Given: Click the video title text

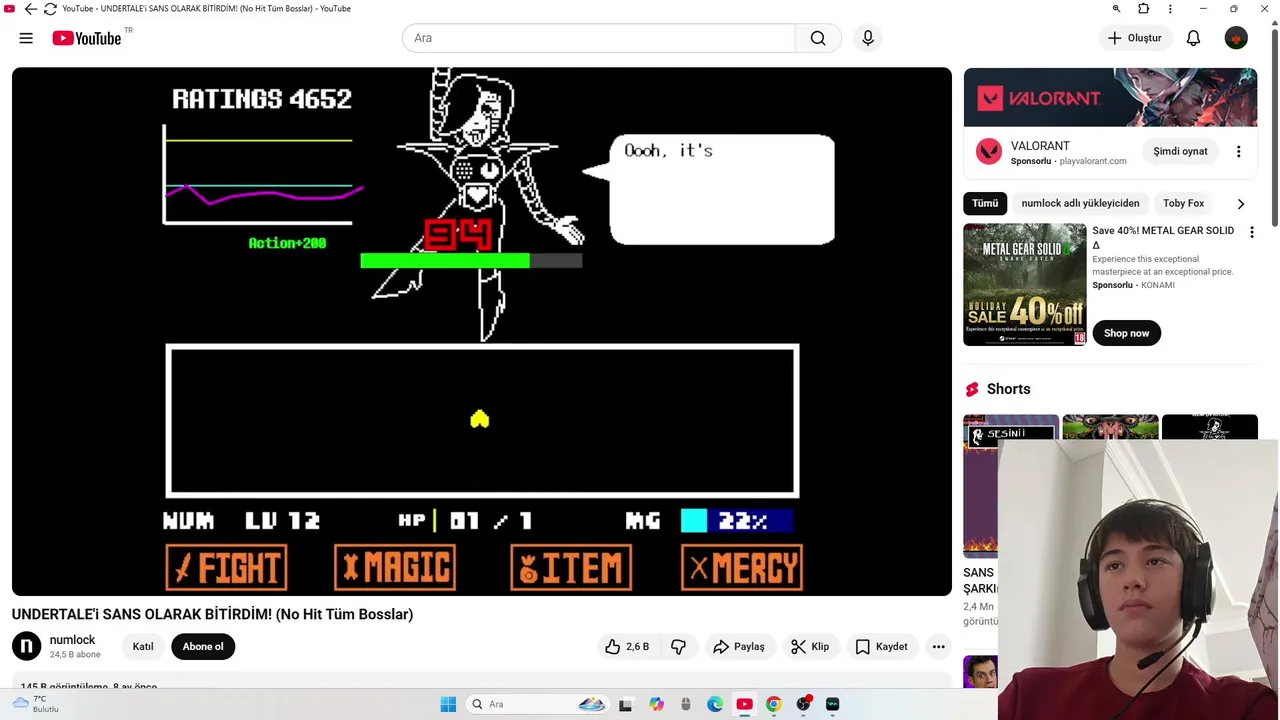Looking at the screenshot, I should point(212,614).
